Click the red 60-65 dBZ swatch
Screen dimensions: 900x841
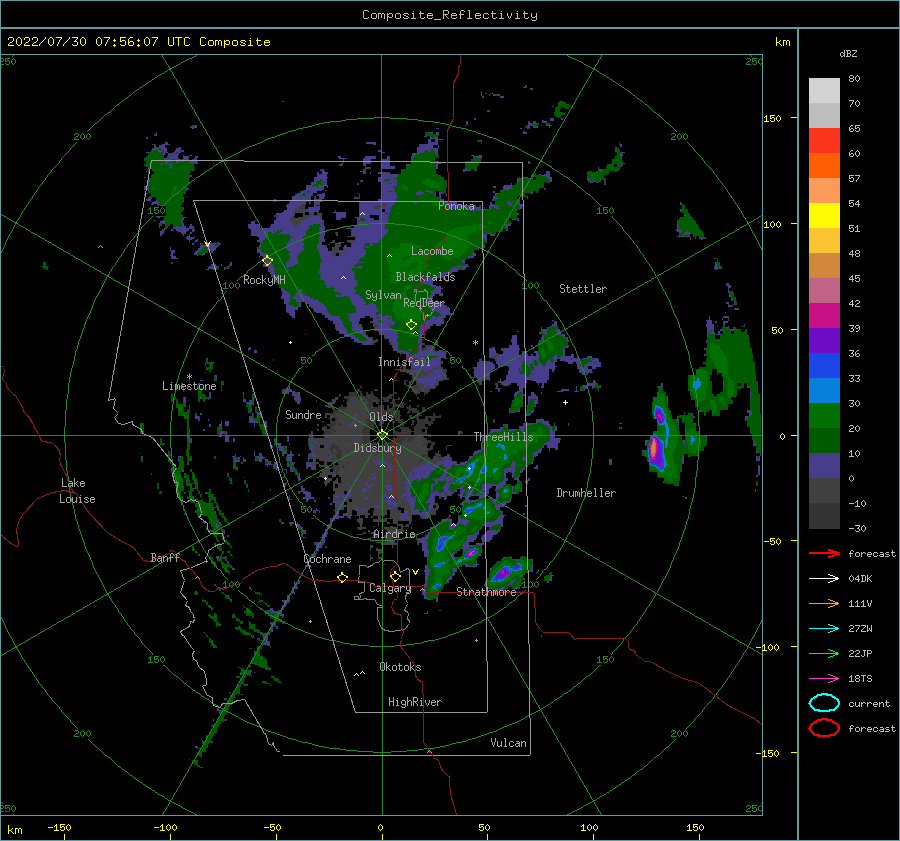coord(824,141)
